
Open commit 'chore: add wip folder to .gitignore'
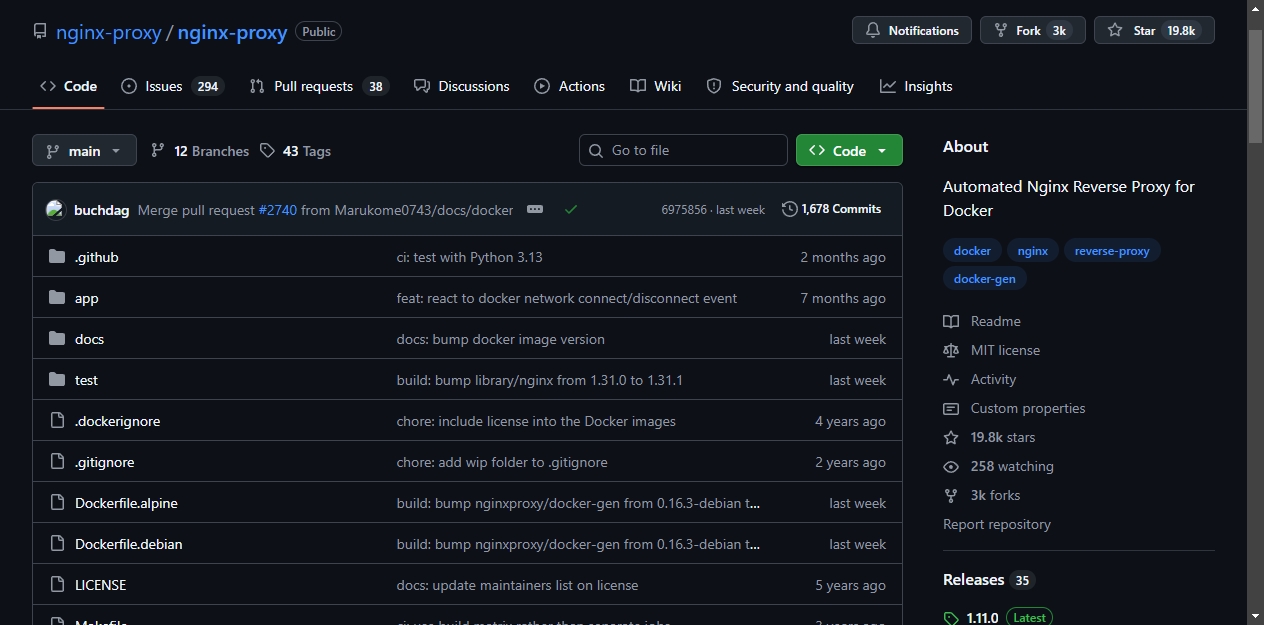[502, 462]
